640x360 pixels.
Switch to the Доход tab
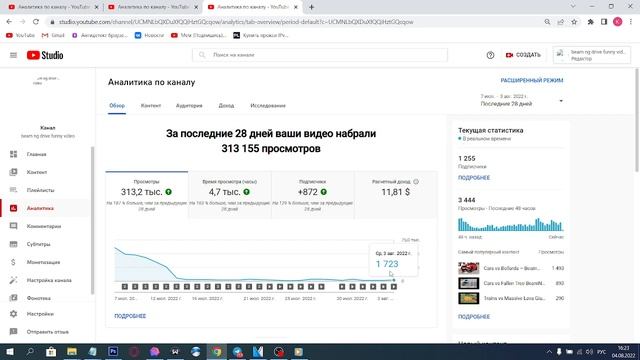(226, 106)
